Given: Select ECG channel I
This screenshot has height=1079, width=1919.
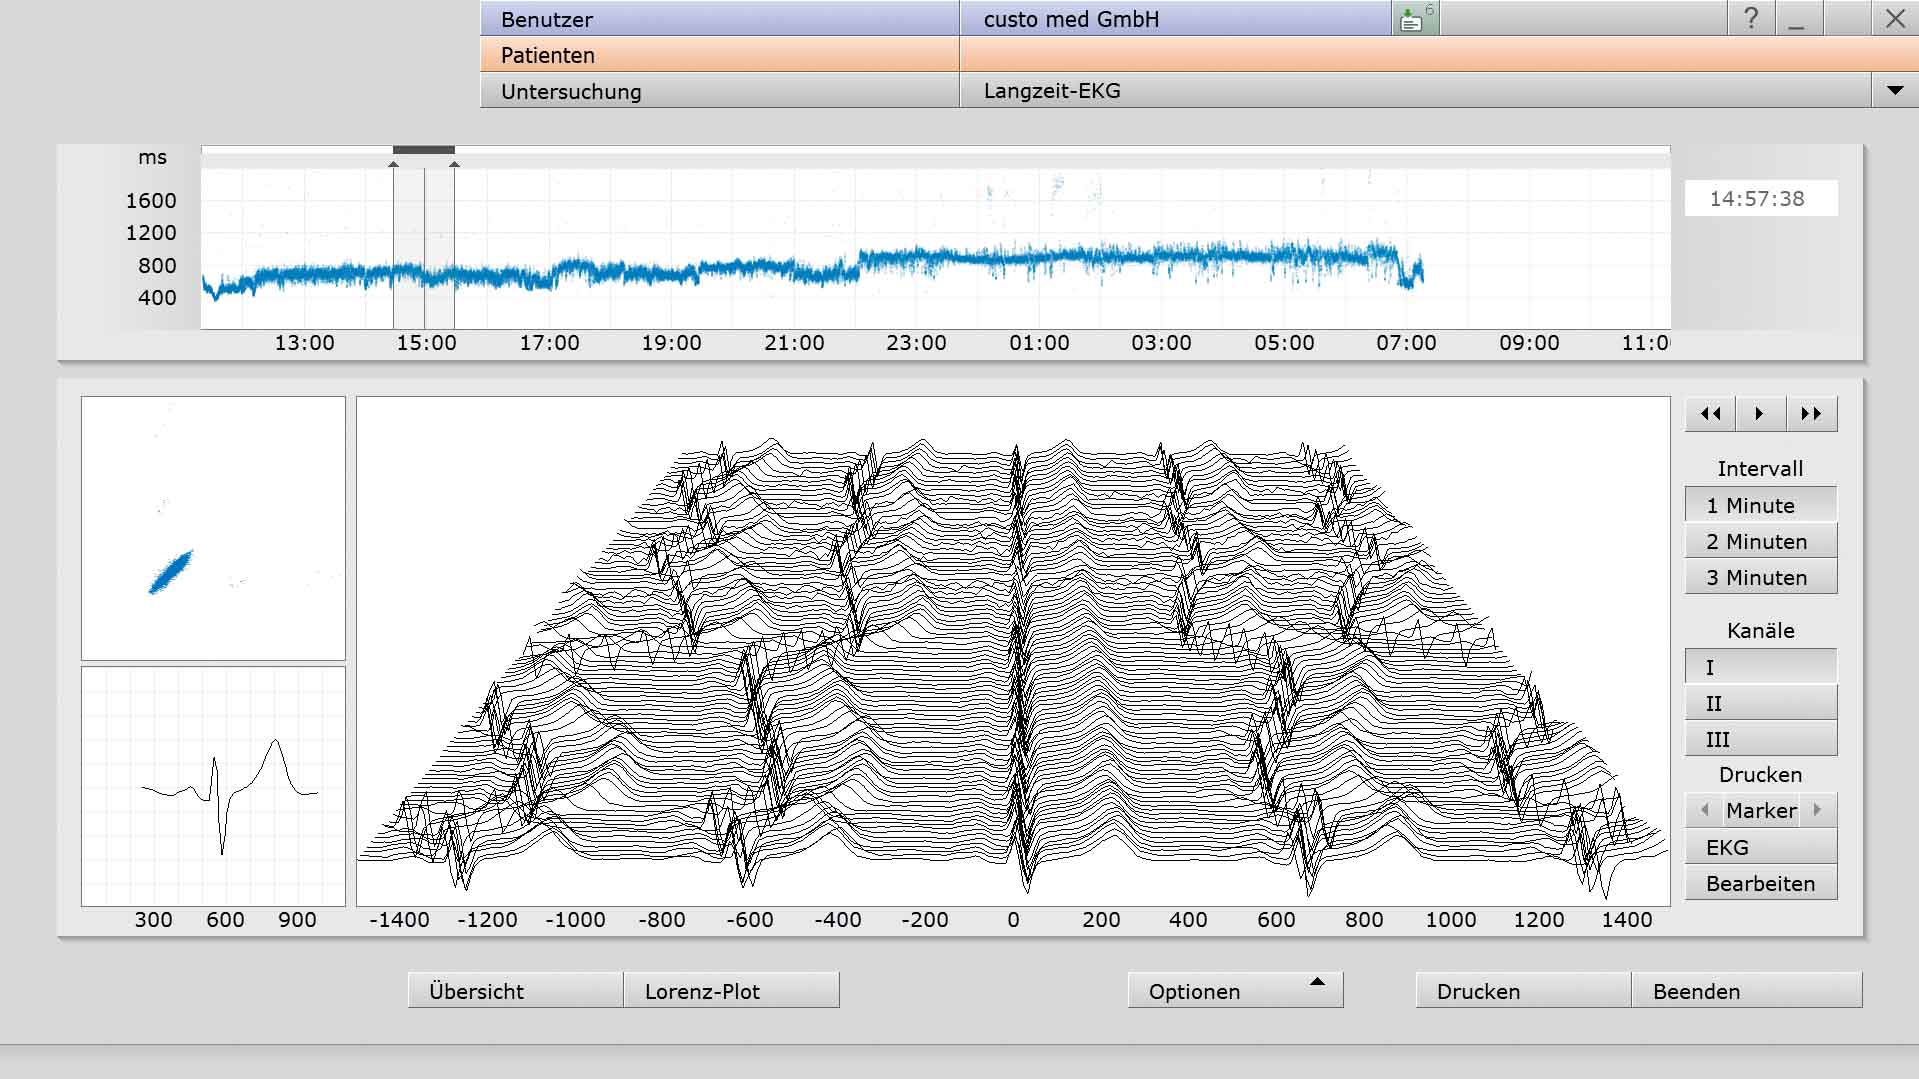Looking at the screenshot, I should 1761,667.
